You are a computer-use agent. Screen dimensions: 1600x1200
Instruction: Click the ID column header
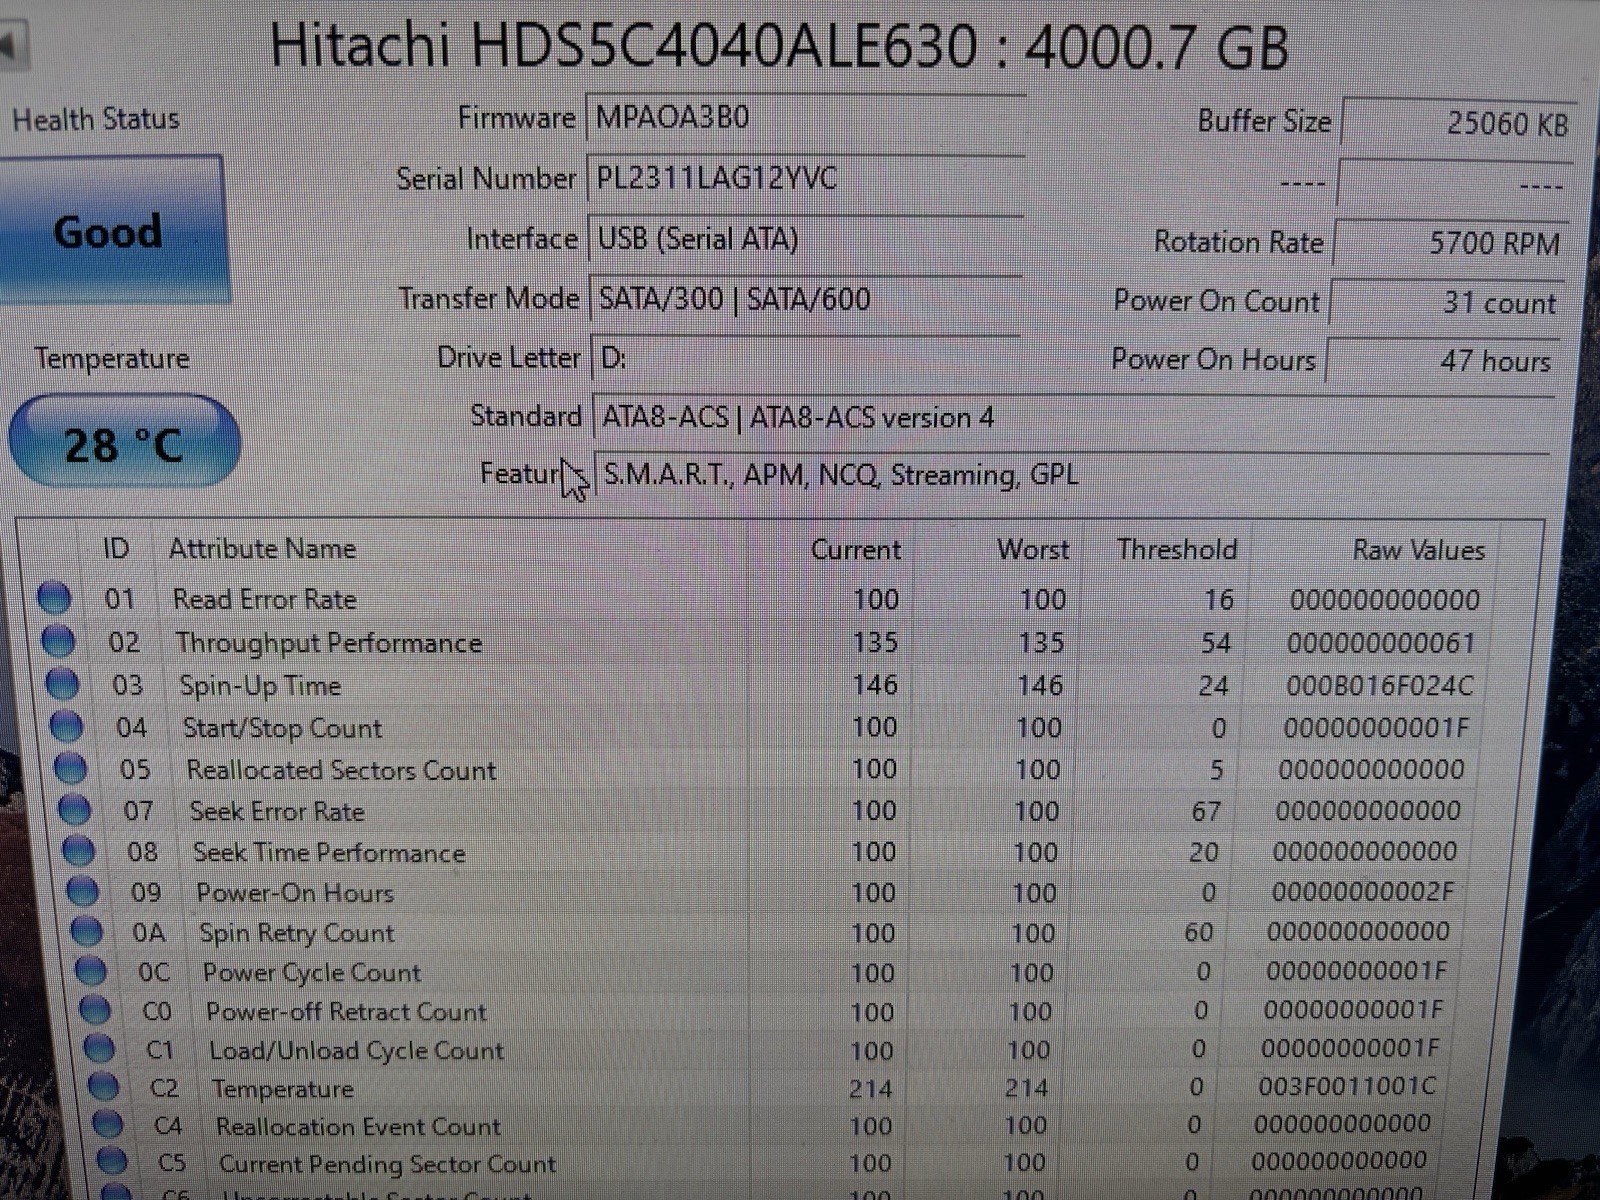click(116, 548)
